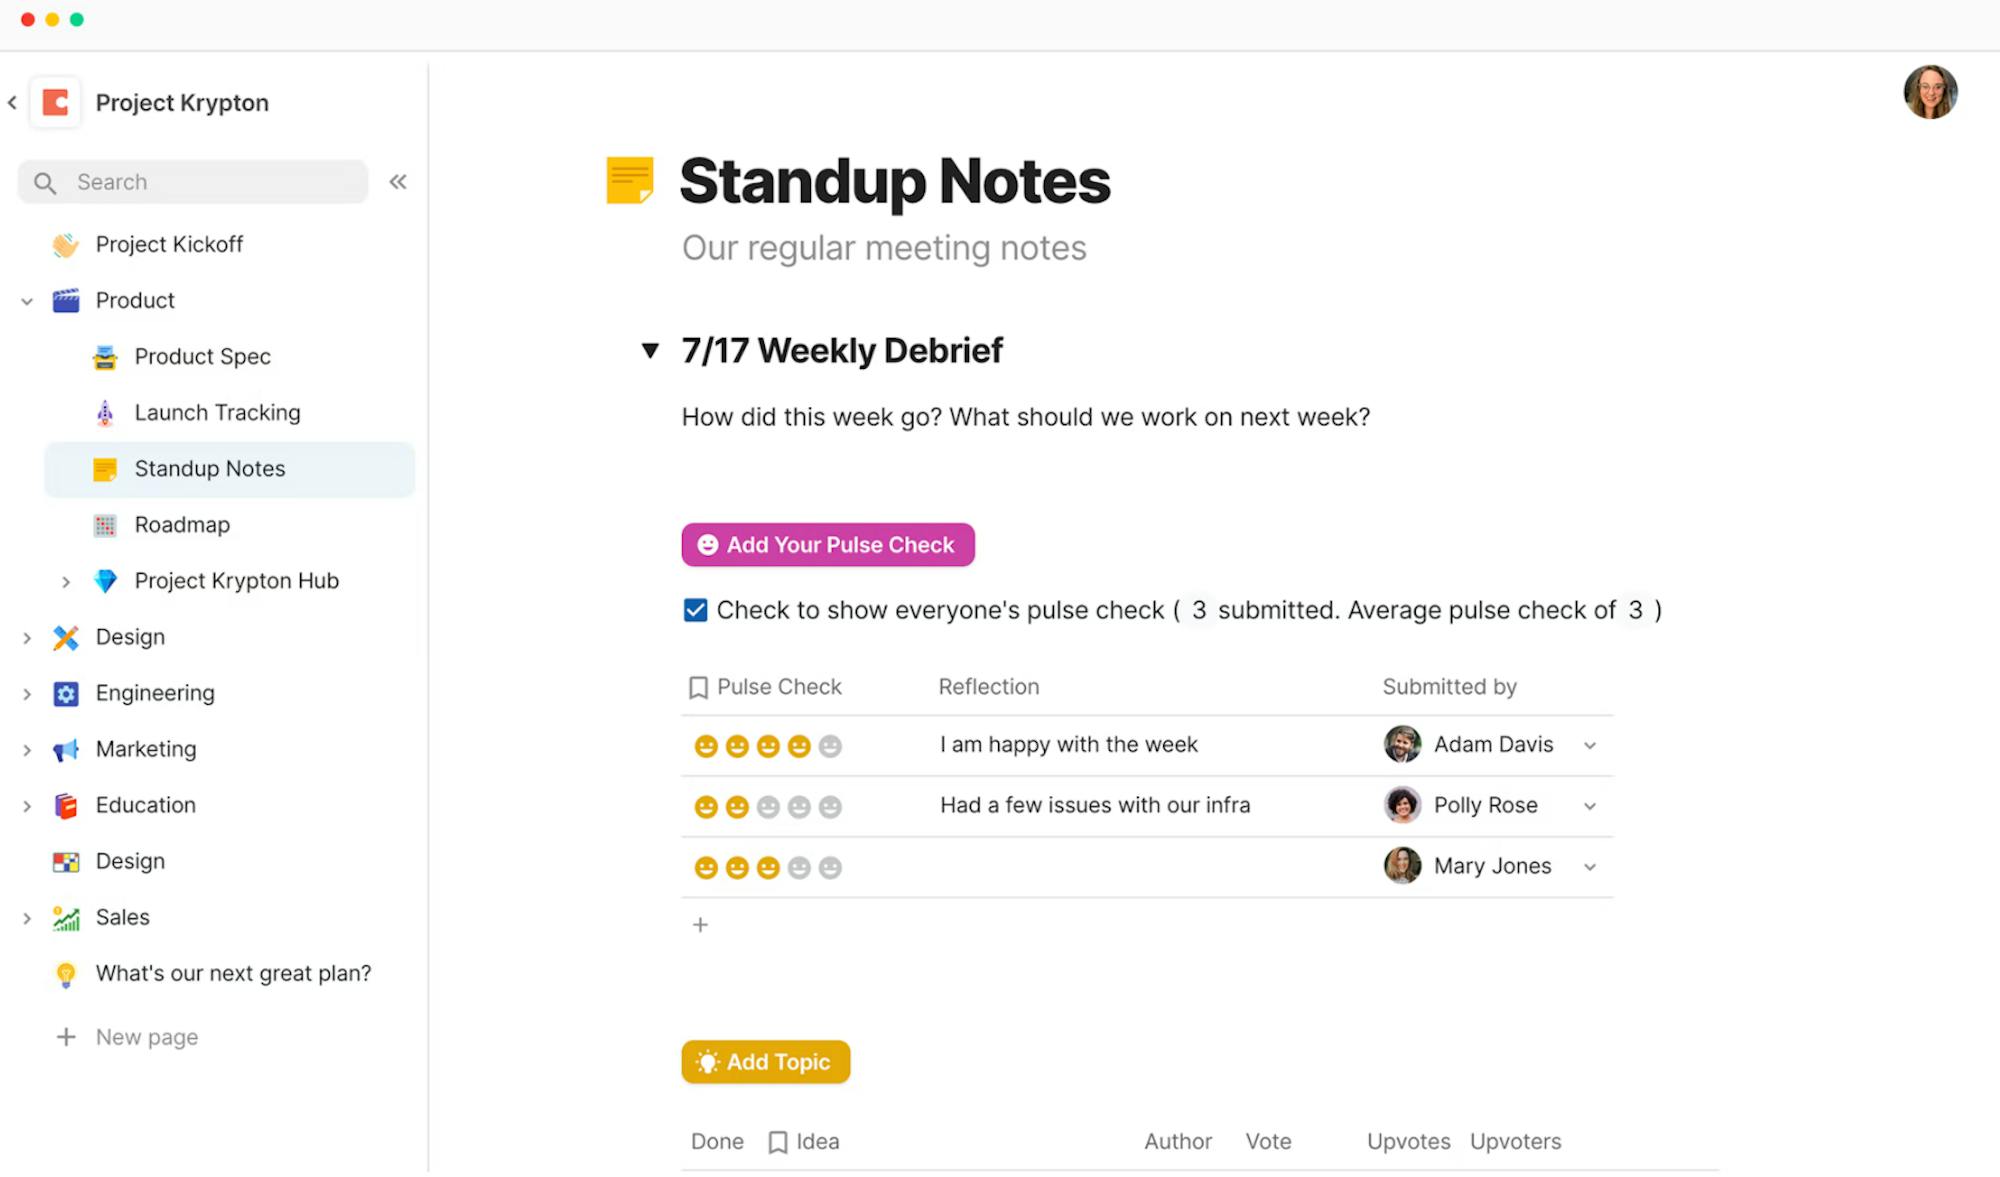Screen dimensions: 2000x1177
Task: Open the user profile avatar
Action: coord(1930,92)
